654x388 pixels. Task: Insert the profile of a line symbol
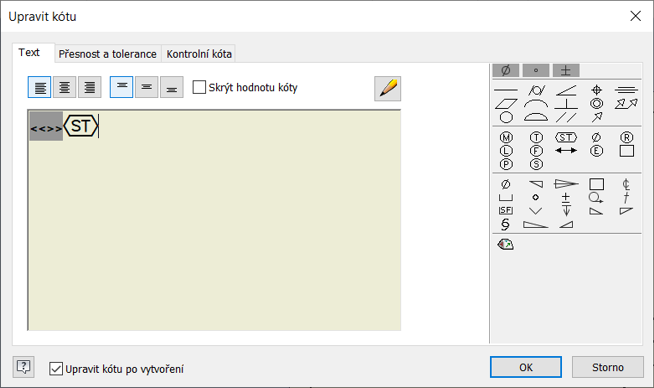[x=536, y=103]
